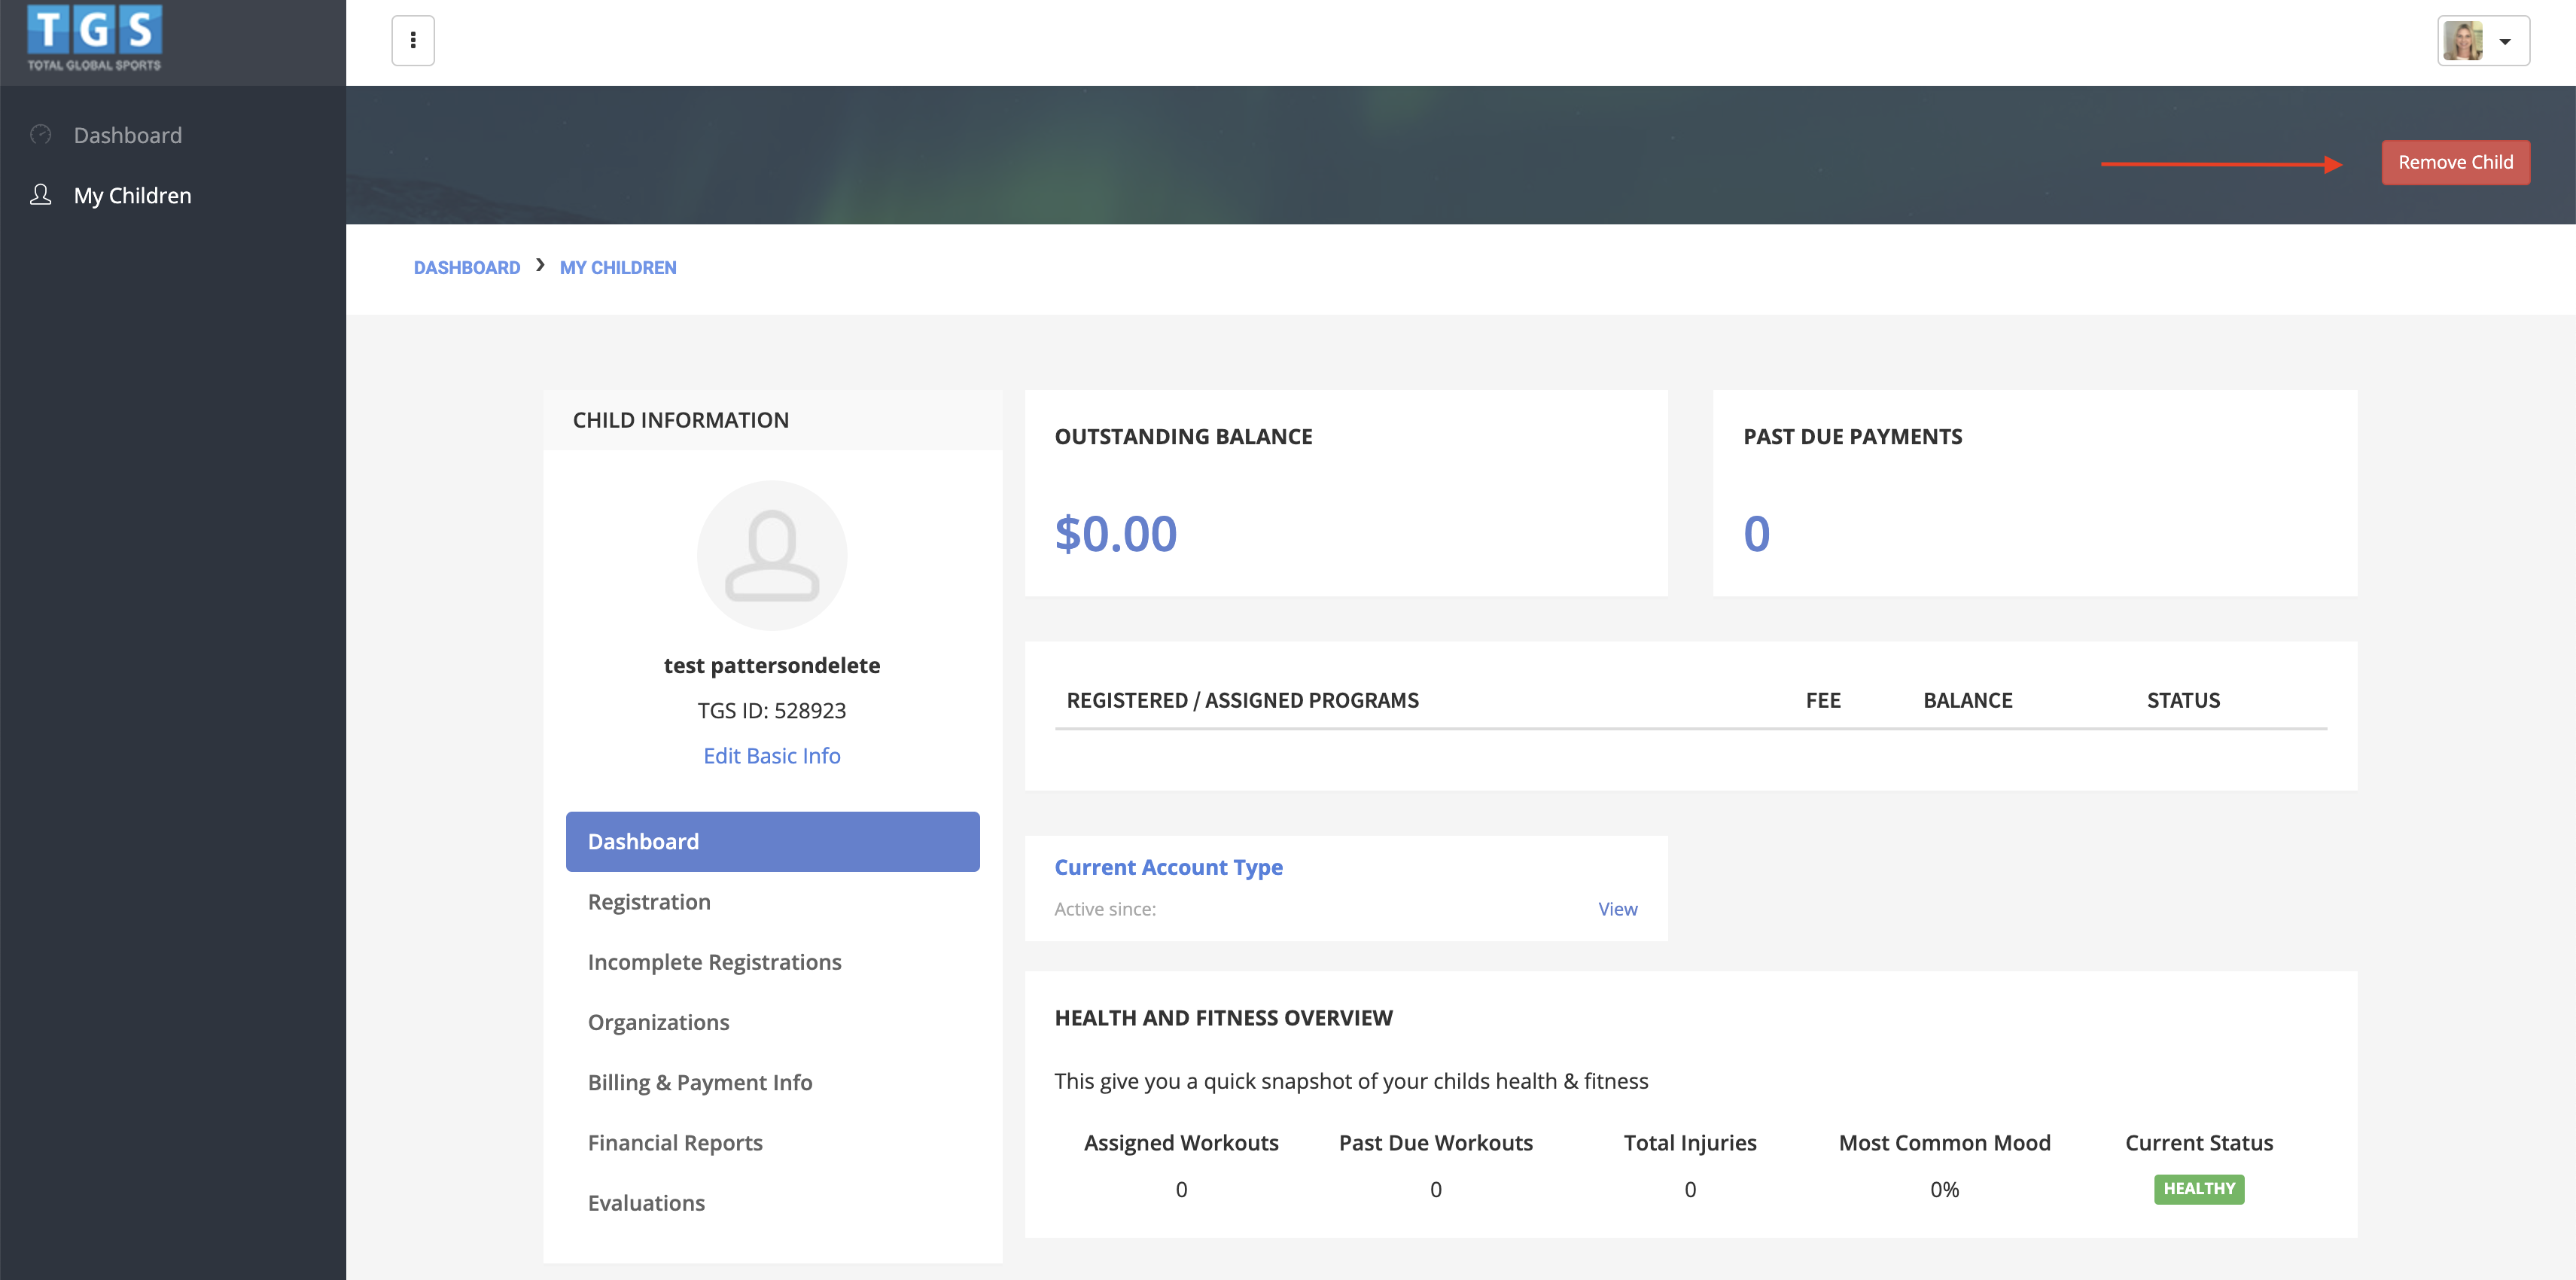Click the user profile photo at top right

[2463, 41]
